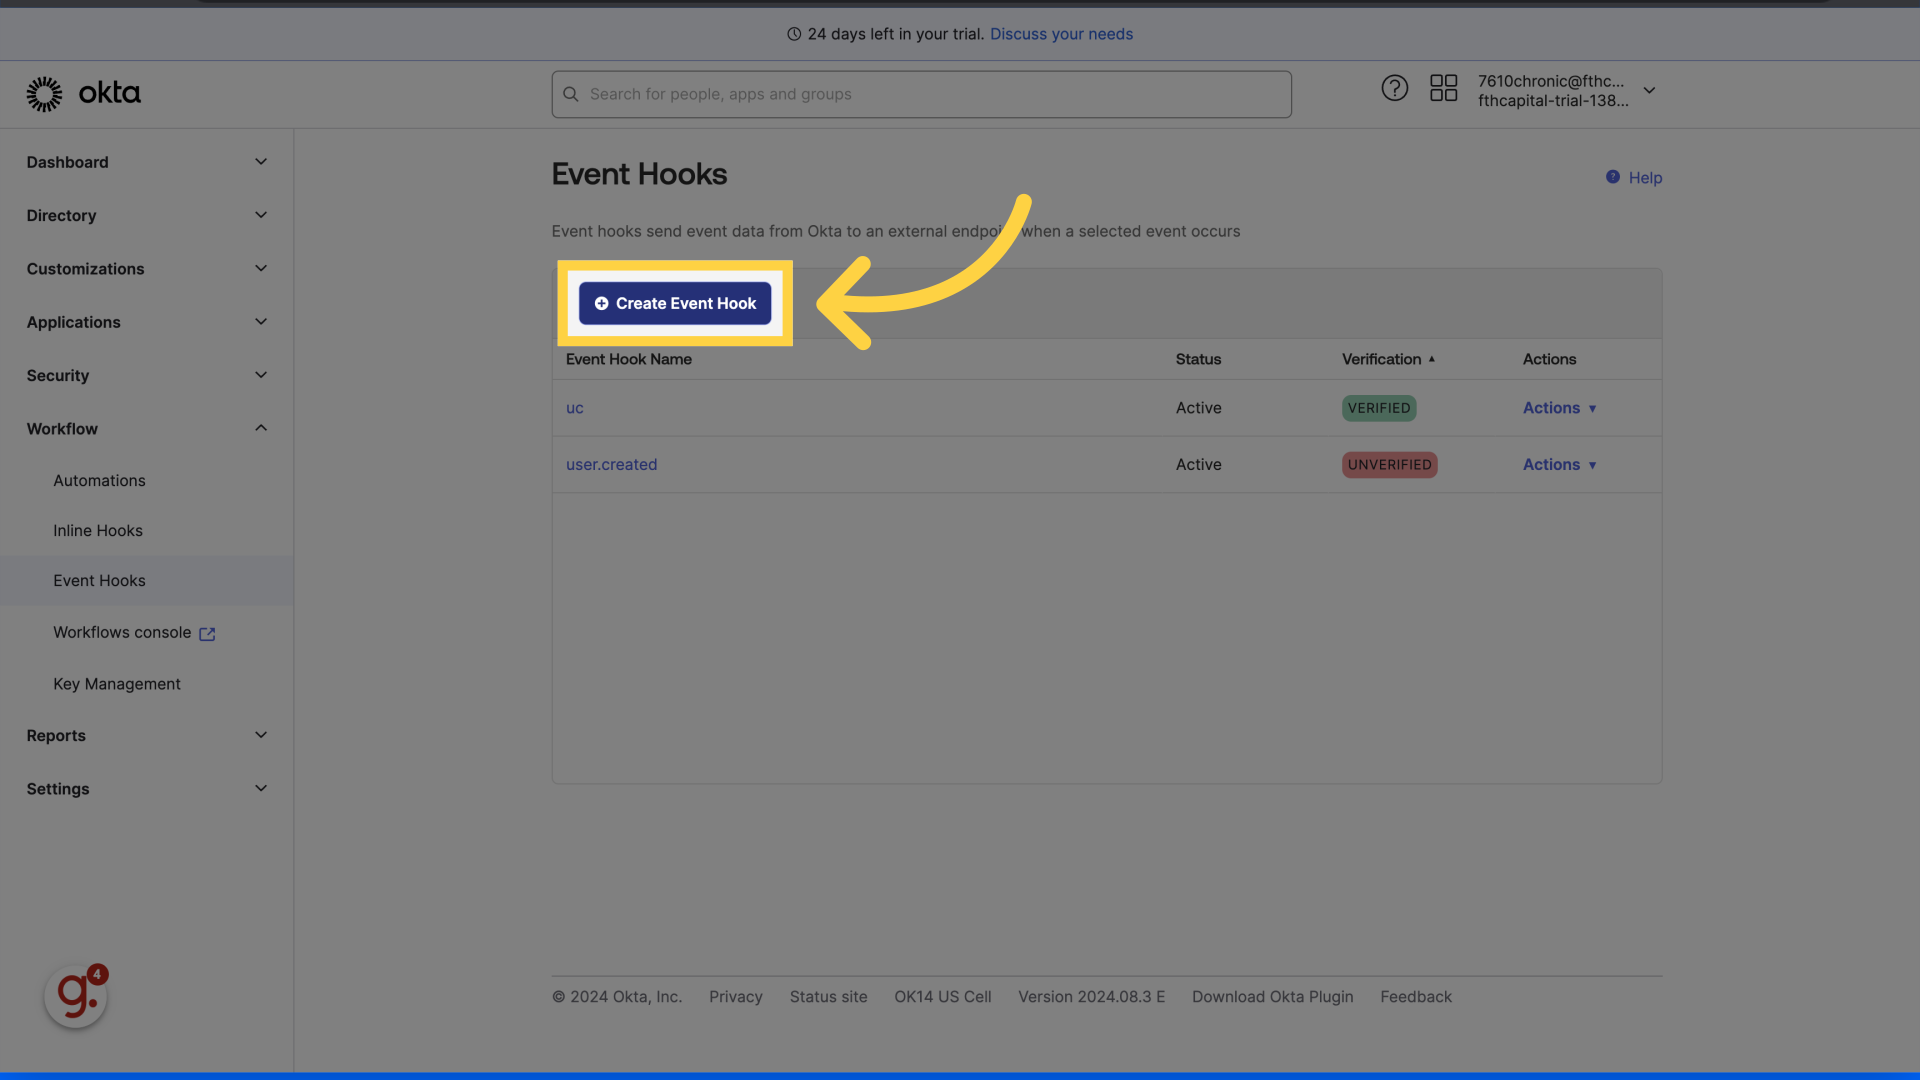Click the external link icon by Workflows console
Image resolution: width=1920 pixels, height=1080 pixels.
pos(207,634)
